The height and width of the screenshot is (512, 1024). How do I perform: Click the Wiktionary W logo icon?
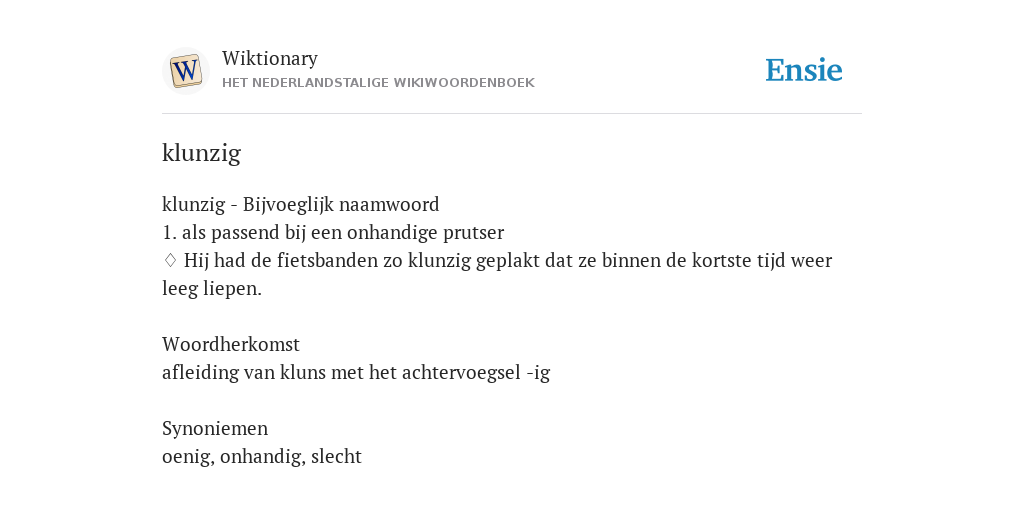coord(186,71)
